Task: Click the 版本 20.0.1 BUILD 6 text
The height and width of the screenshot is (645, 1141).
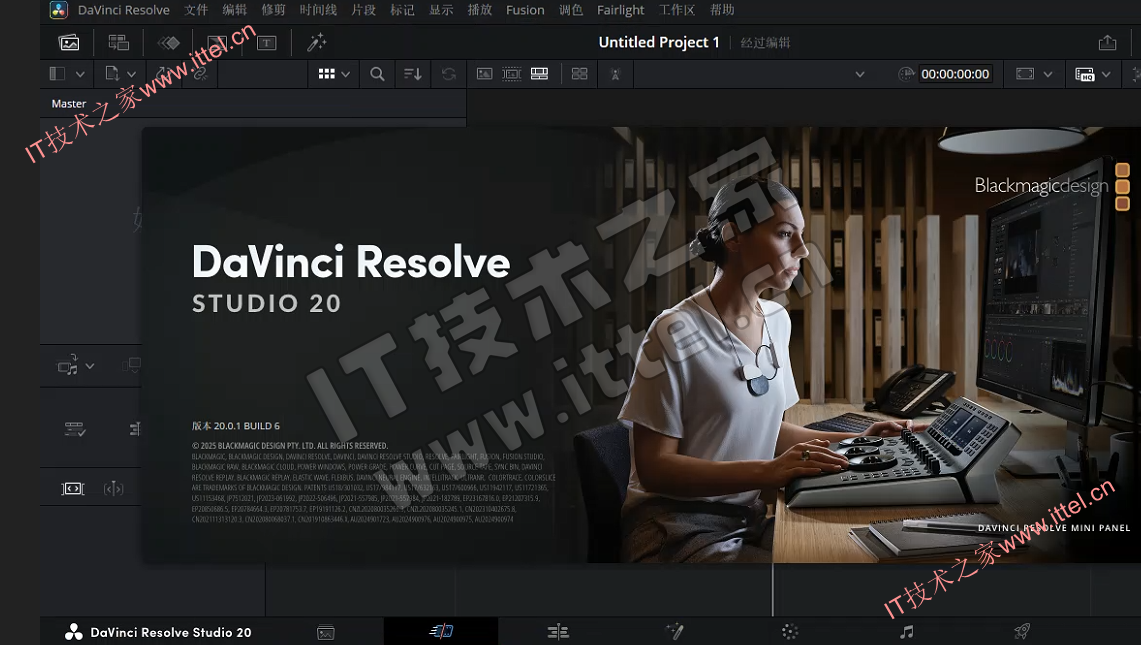Action: [x=236, y=426]
